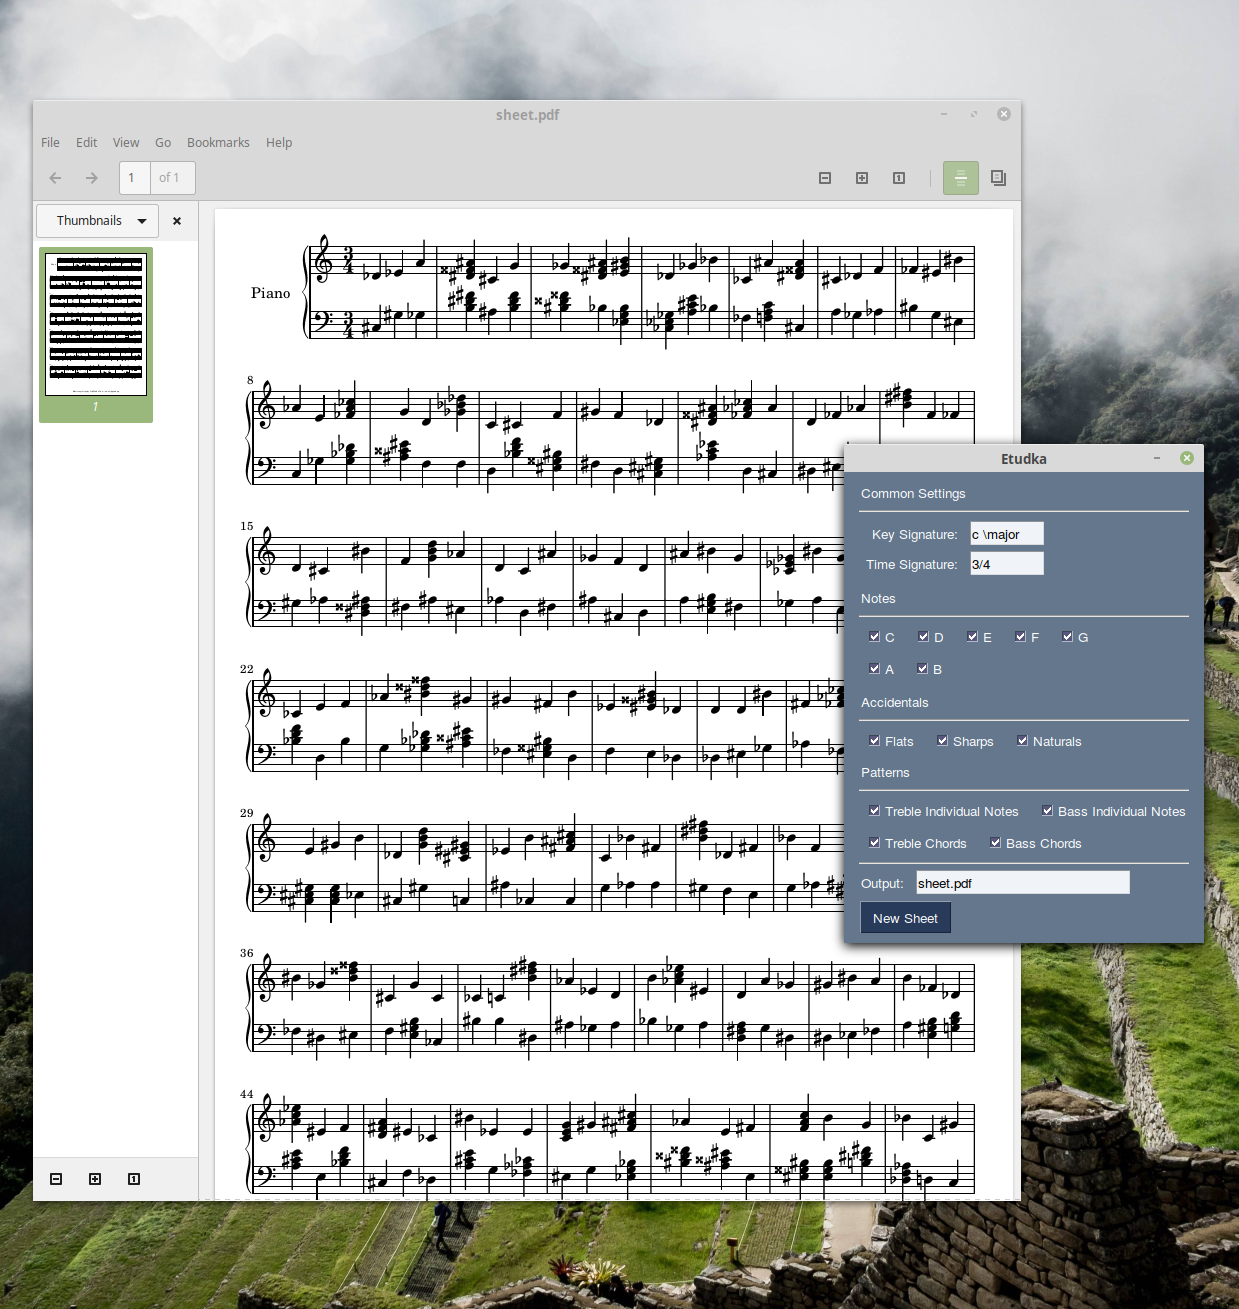The width and height of the screenshot is (1239, 1309).
Task: Reset zoom icon in top toolbar
Action: tap(899, 178)
